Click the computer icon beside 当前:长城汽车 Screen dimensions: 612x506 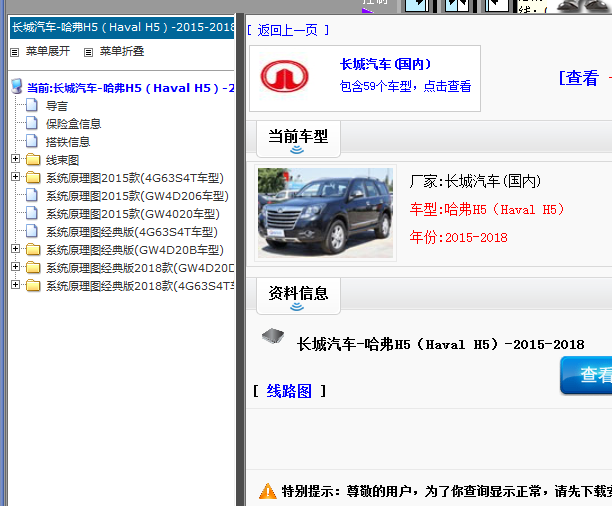point(17,87)
